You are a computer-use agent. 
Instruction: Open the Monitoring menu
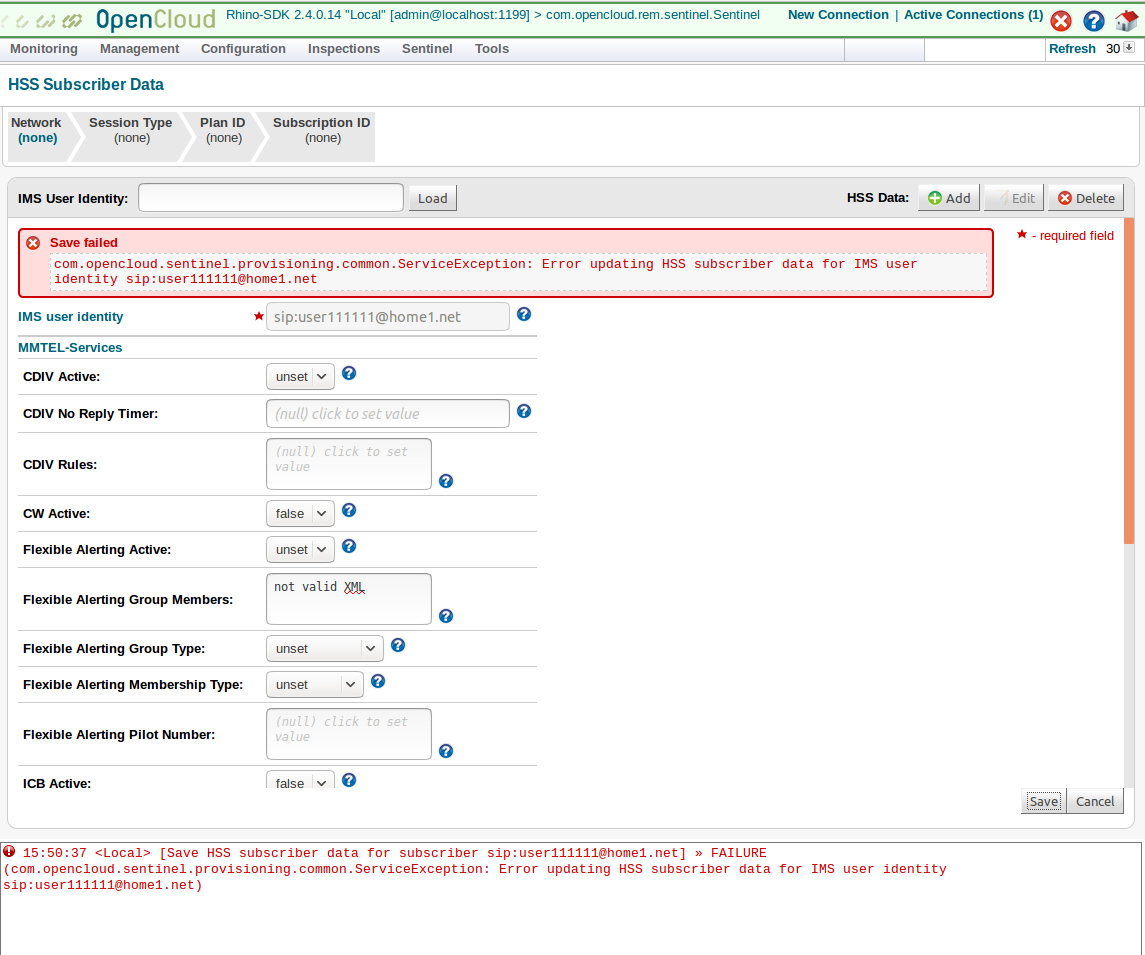(44, 49)
